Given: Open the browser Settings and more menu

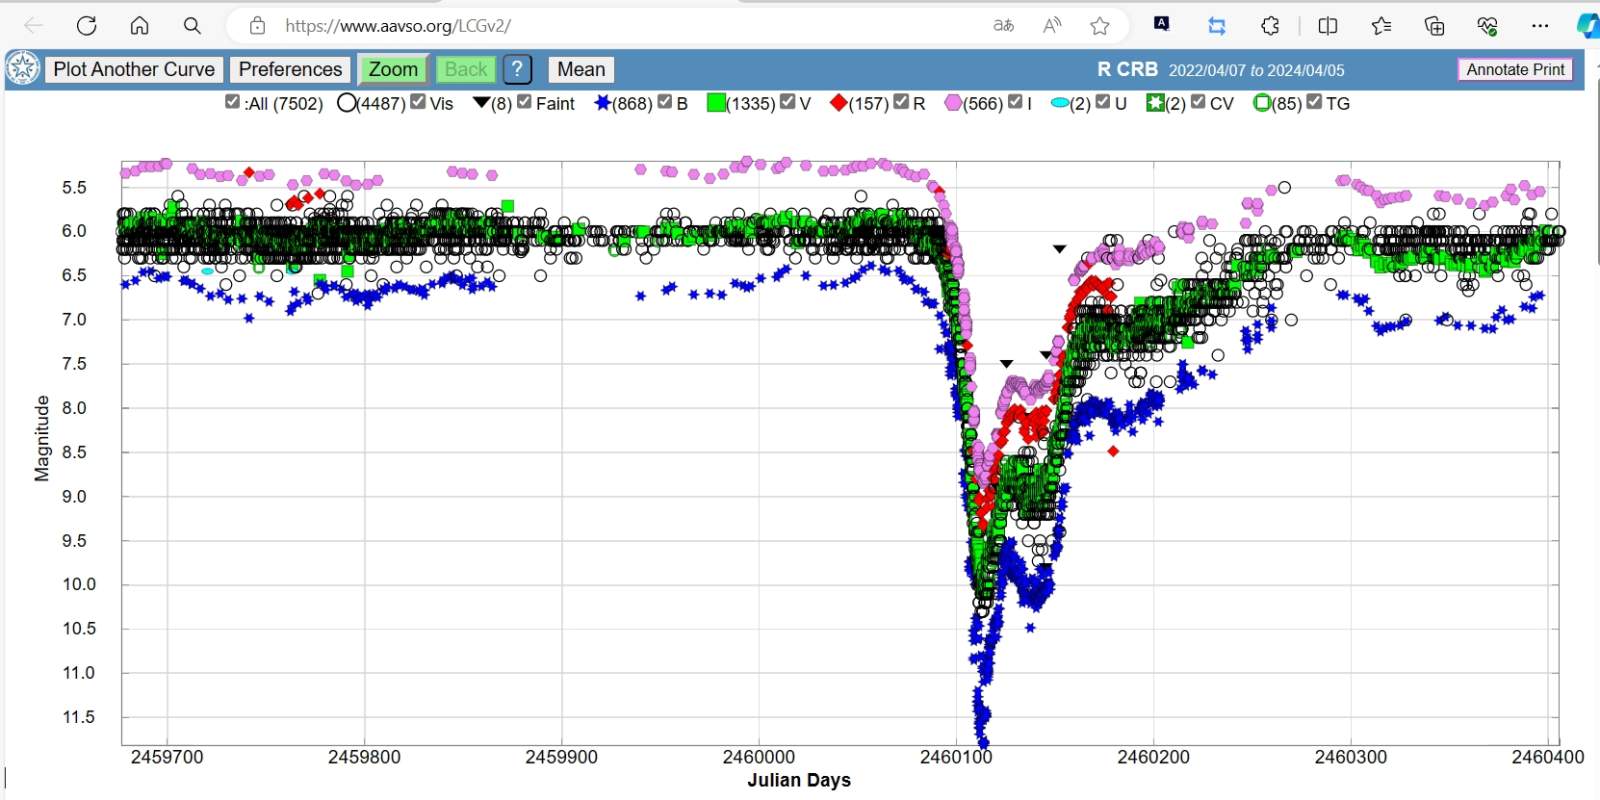Looking at the screenshot, I should (1540, 26).
